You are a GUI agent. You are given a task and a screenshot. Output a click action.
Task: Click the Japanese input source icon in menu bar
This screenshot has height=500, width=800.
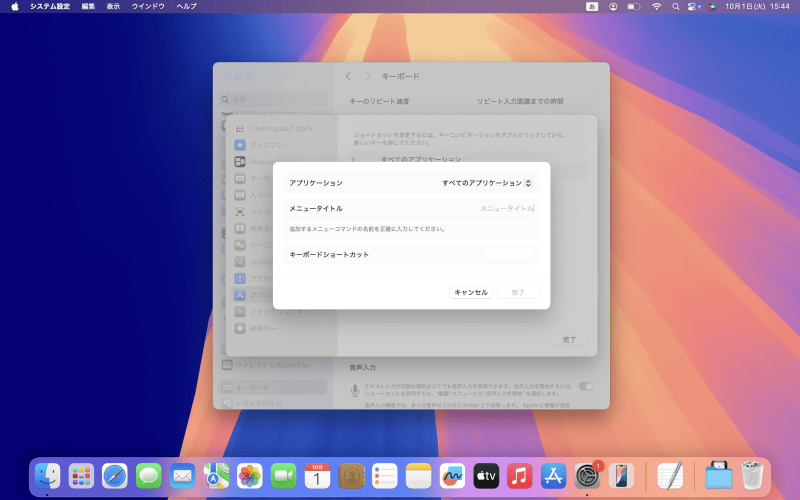(592, 7)
